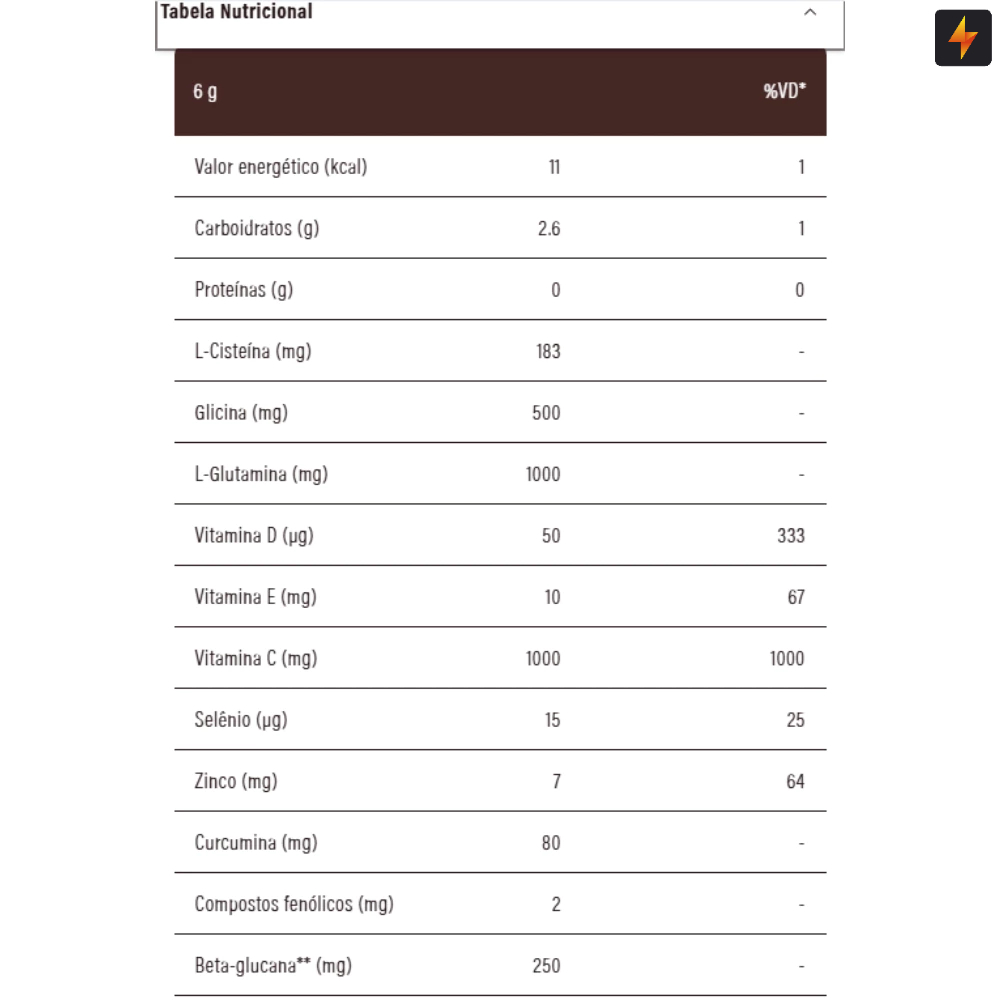1000x1000 pixels.
Task: Click the Compostos fenólicos (mg) label
Action: (x=294, y=904)
